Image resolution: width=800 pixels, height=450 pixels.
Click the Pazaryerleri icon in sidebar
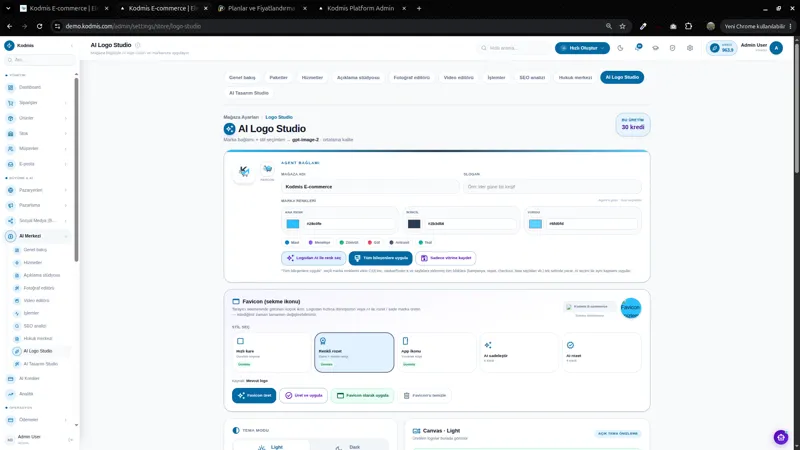(x=11, y=190)
